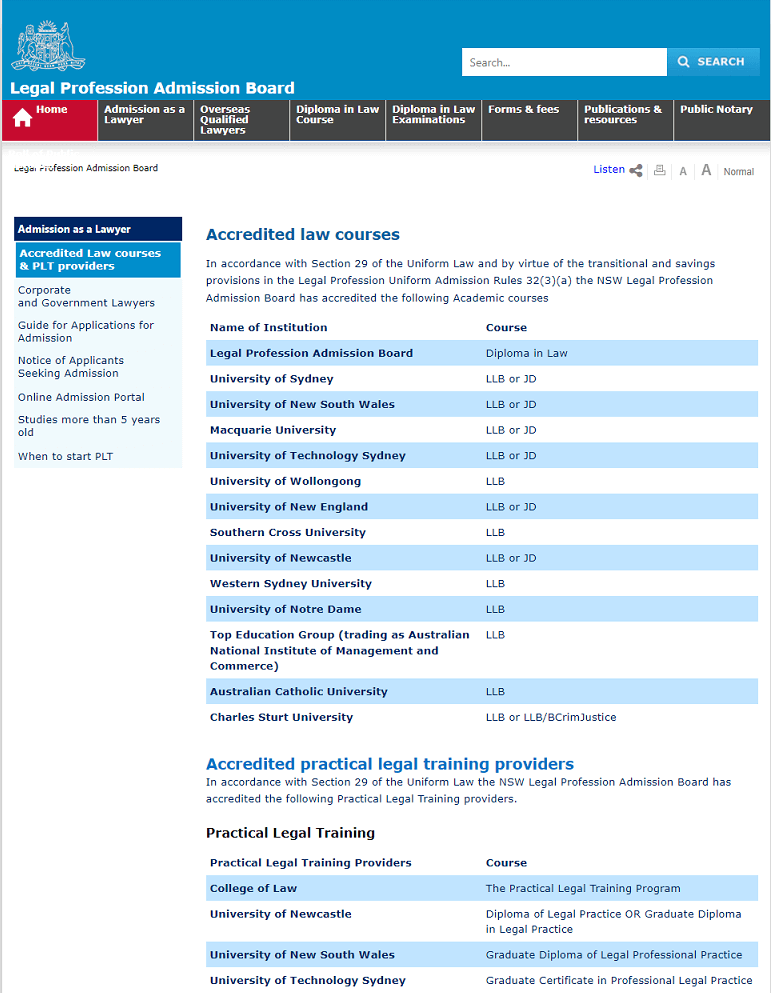Open Public Notary menu
Image resolution: width=771 pixels, height=993 pixels.
pos(722,120)
